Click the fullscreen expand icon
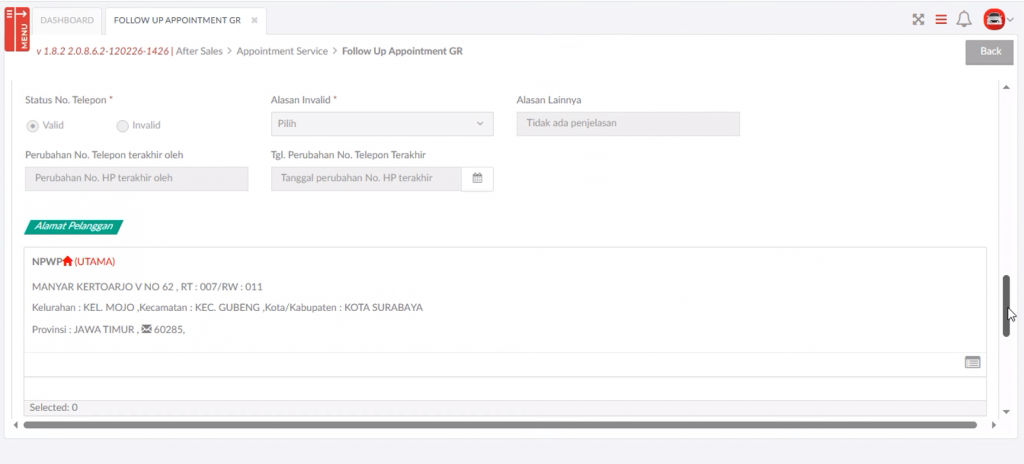 [x=918, y=19]
